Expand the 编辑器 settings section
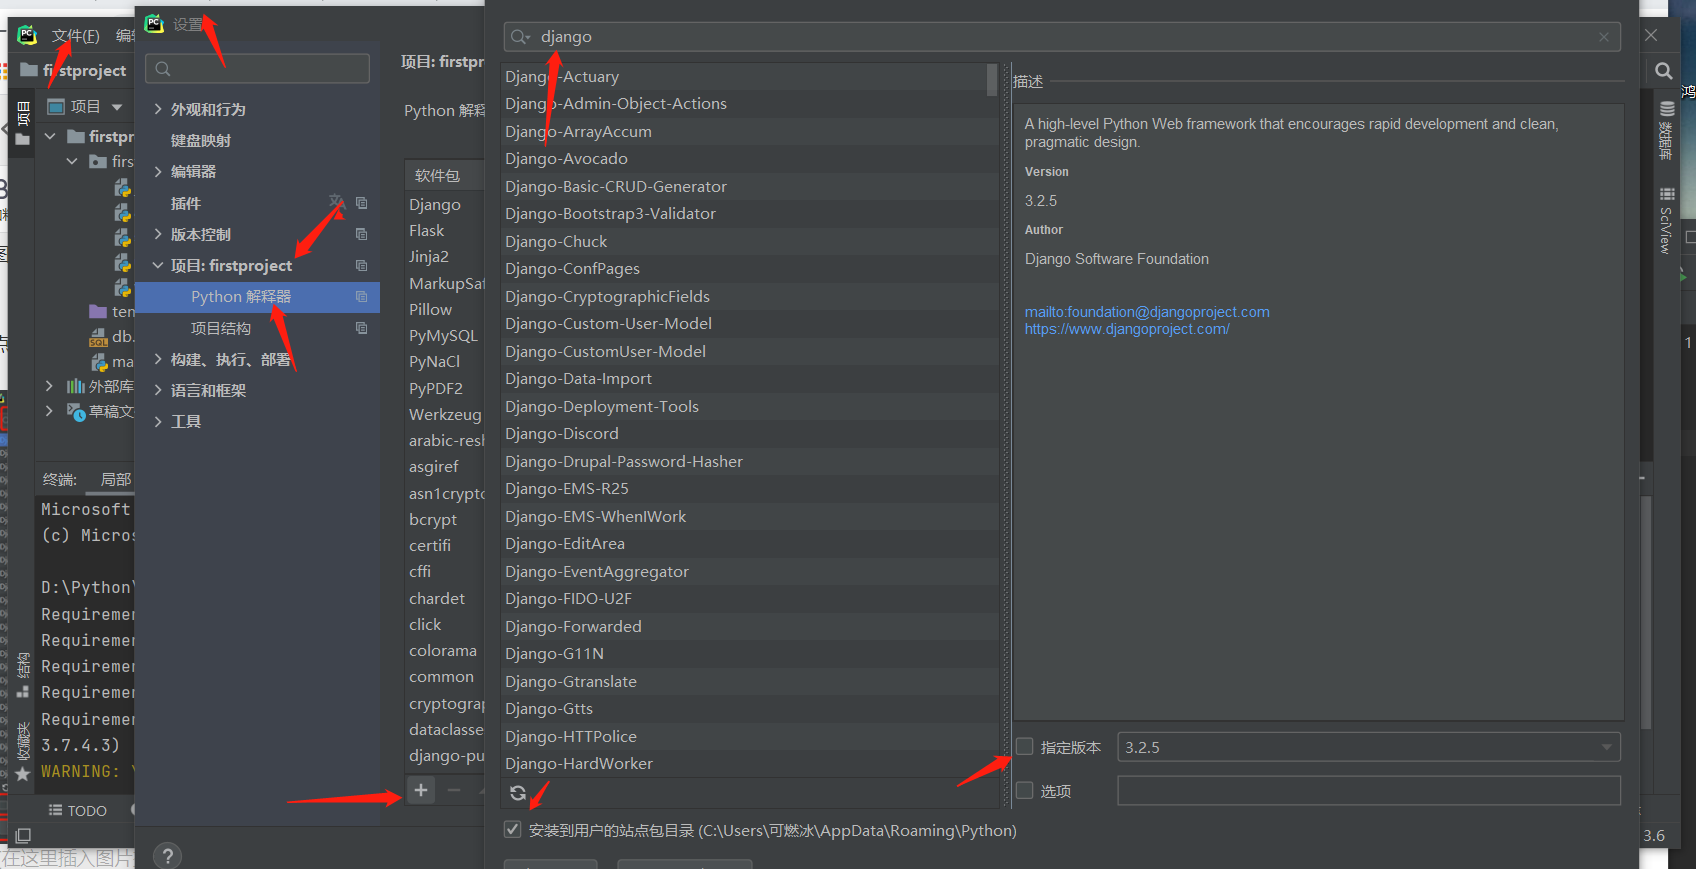The image size is (1696, 869). (158, 172)
